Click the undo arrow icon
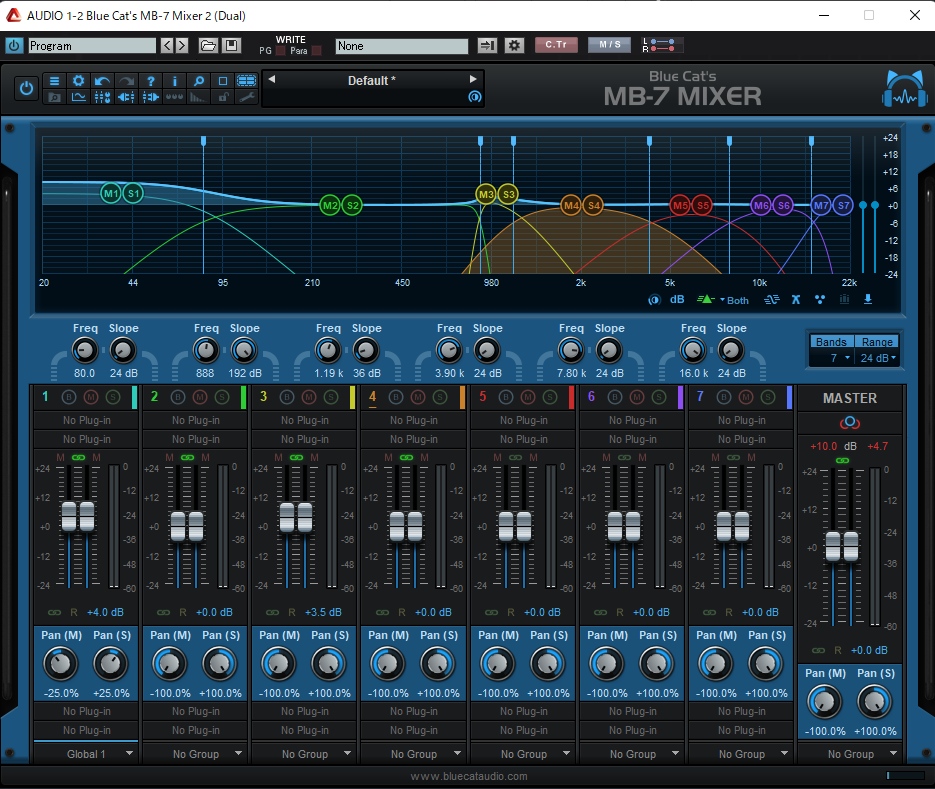This screenshot has height=789, width=935. pyautogui.click(x=103, y=81)
